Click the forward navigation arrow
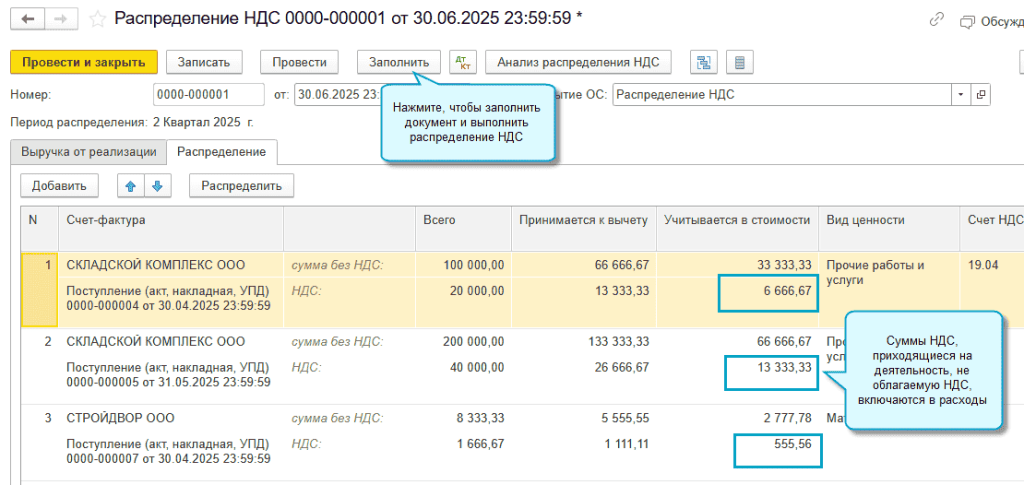This screenshot has height=485, width=1024. click(x=61, y=19)
